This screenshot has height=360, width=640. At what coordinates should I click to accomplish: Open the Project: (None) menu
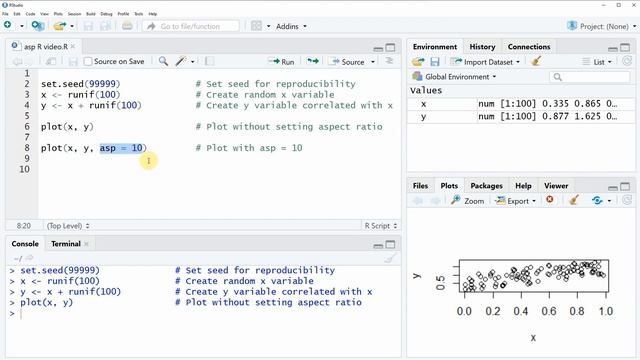click(602, 26)
